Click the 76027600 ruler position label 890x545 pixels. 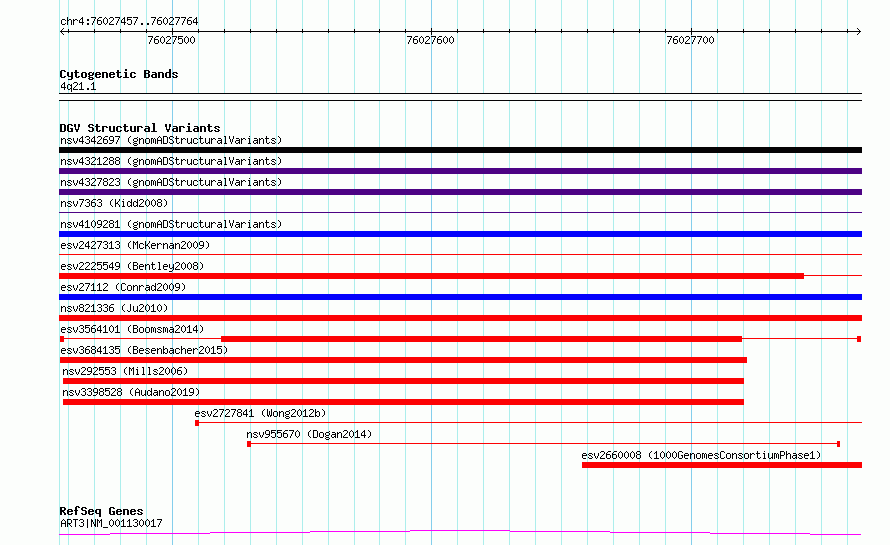point(430,40)
